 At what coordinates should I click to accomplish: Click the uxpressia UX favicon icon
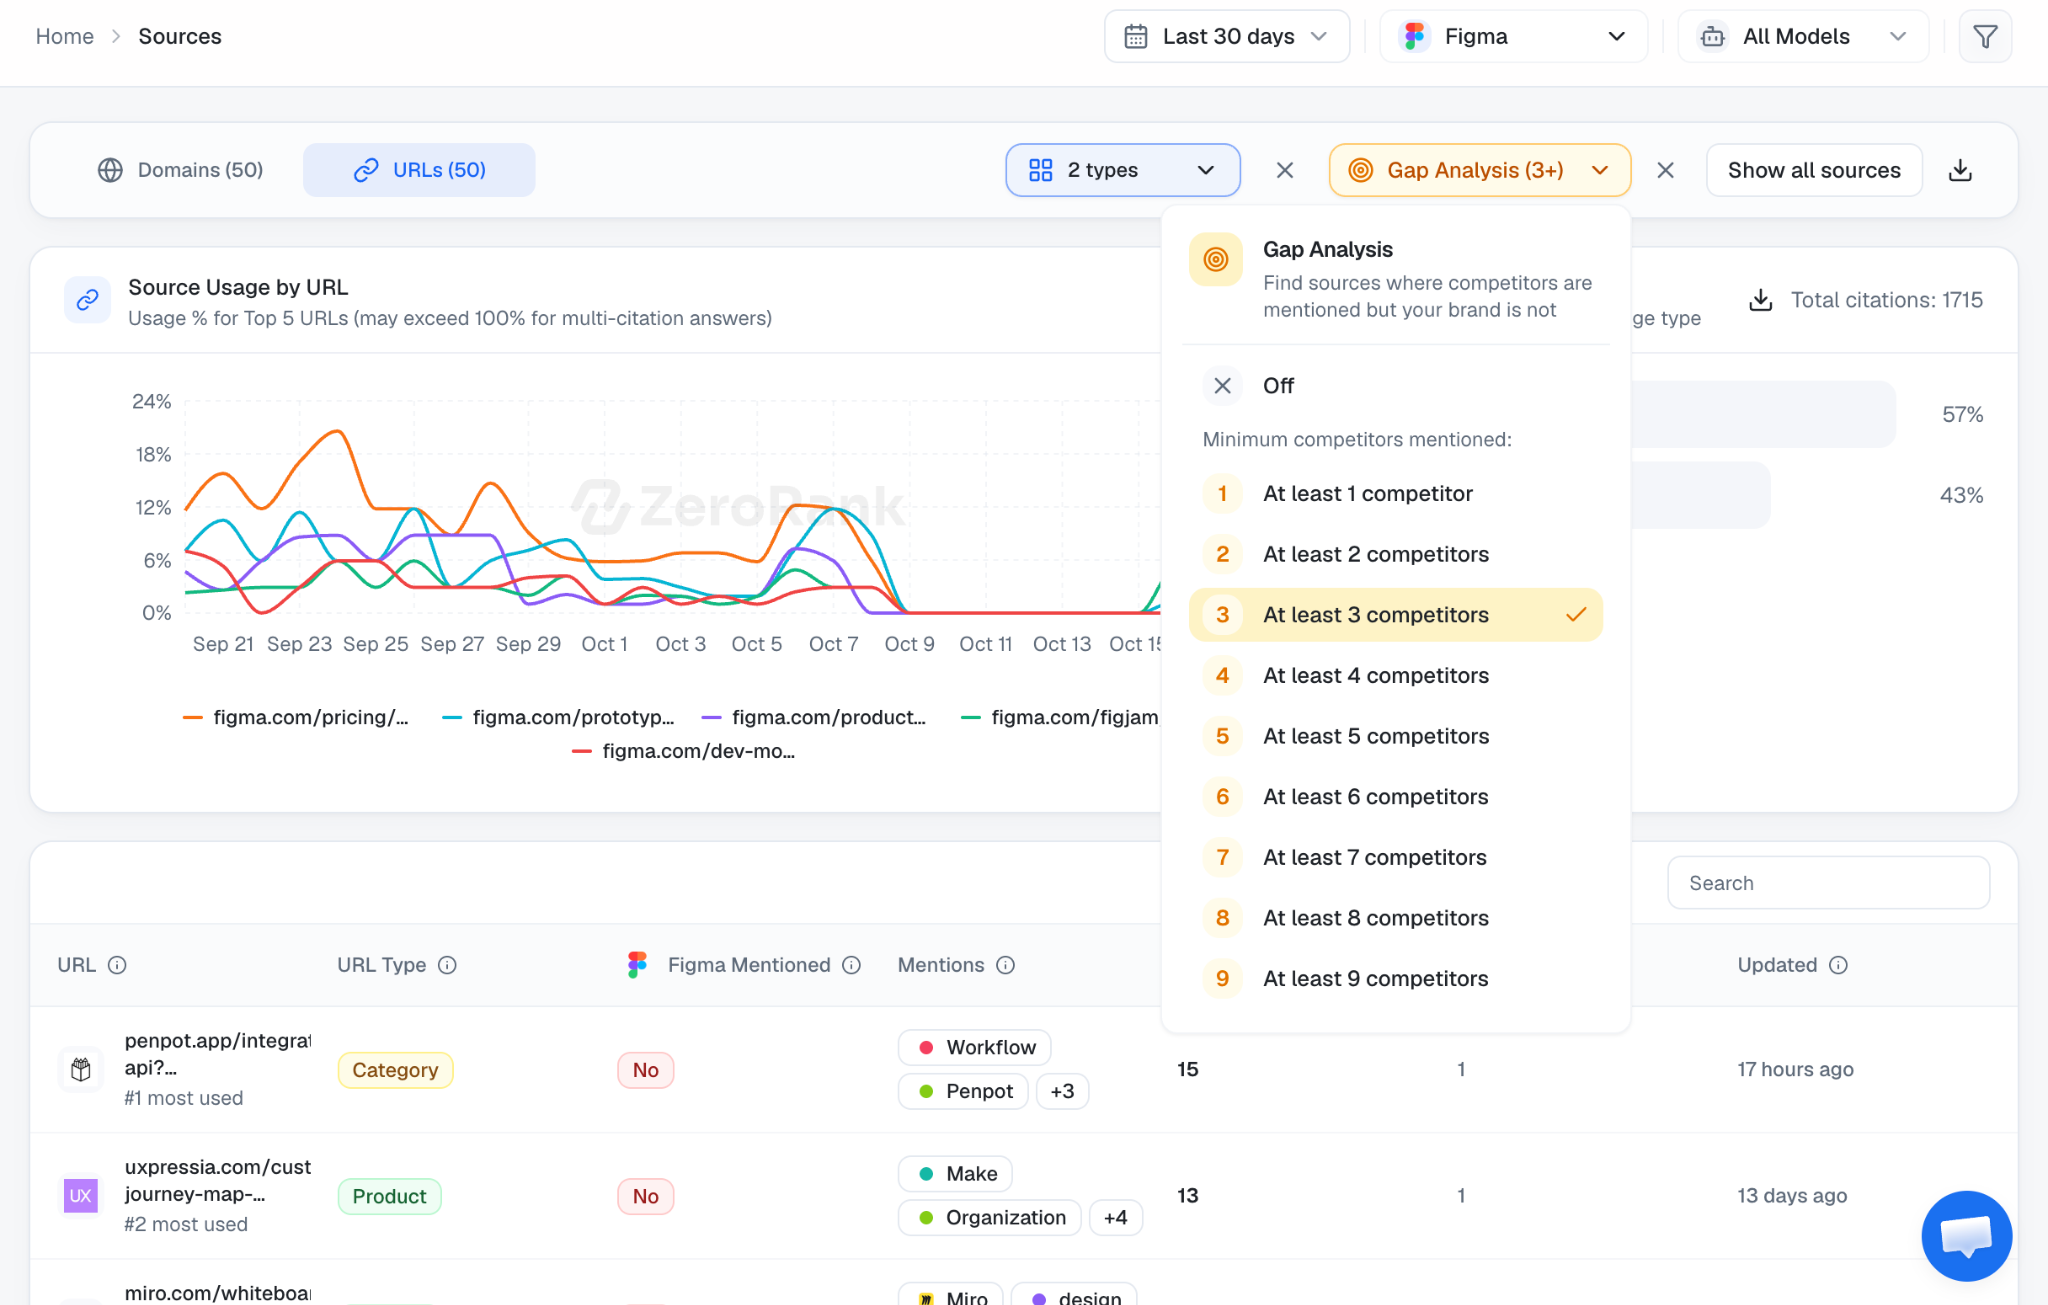point(81,1195)
